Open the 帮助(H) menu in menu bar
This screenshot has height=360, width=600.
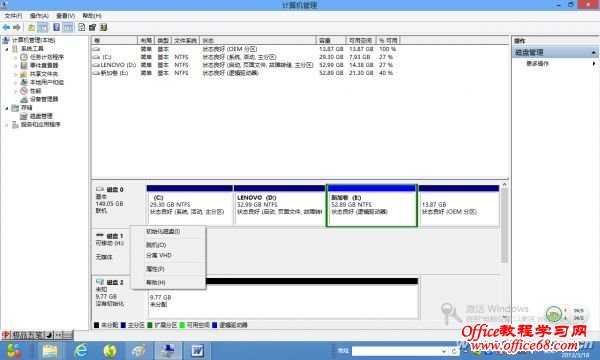(x=92, y=16)
